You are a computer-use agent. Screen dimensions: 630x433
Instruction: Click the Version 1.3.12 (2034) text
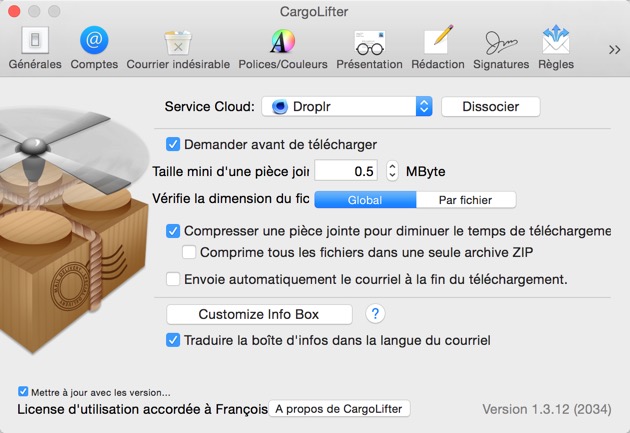pos(547,409)
